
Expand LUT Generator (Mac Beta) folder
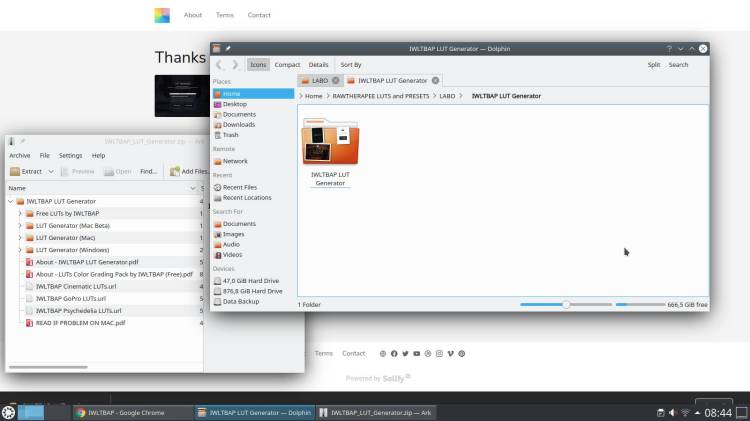click(20, 226)
